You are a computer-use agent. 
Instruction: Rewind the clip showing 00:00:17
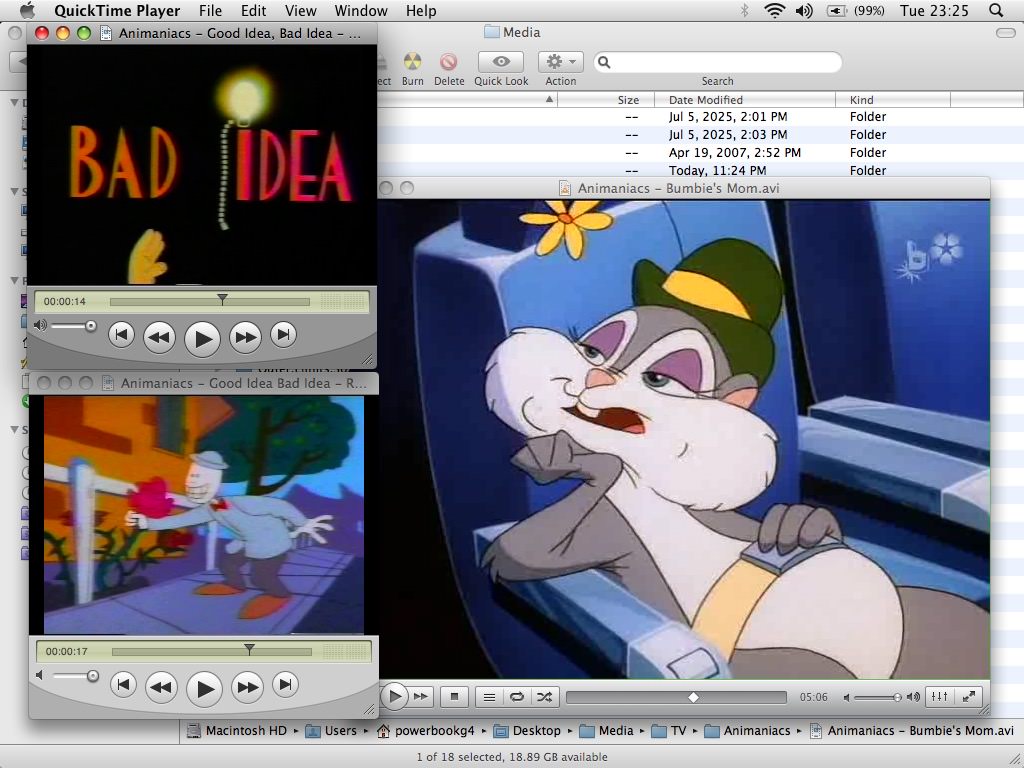161,687
